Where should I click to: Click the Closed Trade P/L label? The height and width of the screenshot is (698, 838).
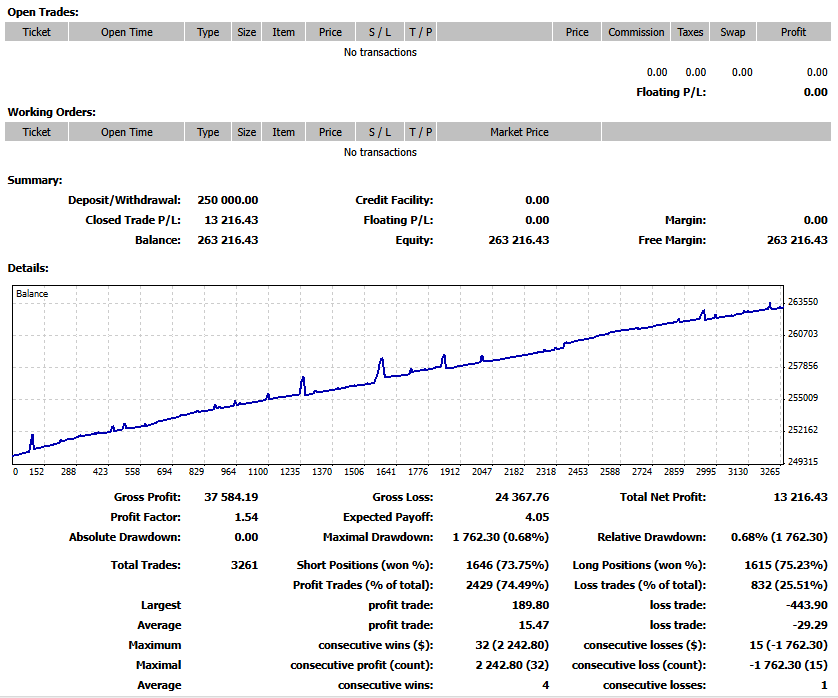[133, 220]
